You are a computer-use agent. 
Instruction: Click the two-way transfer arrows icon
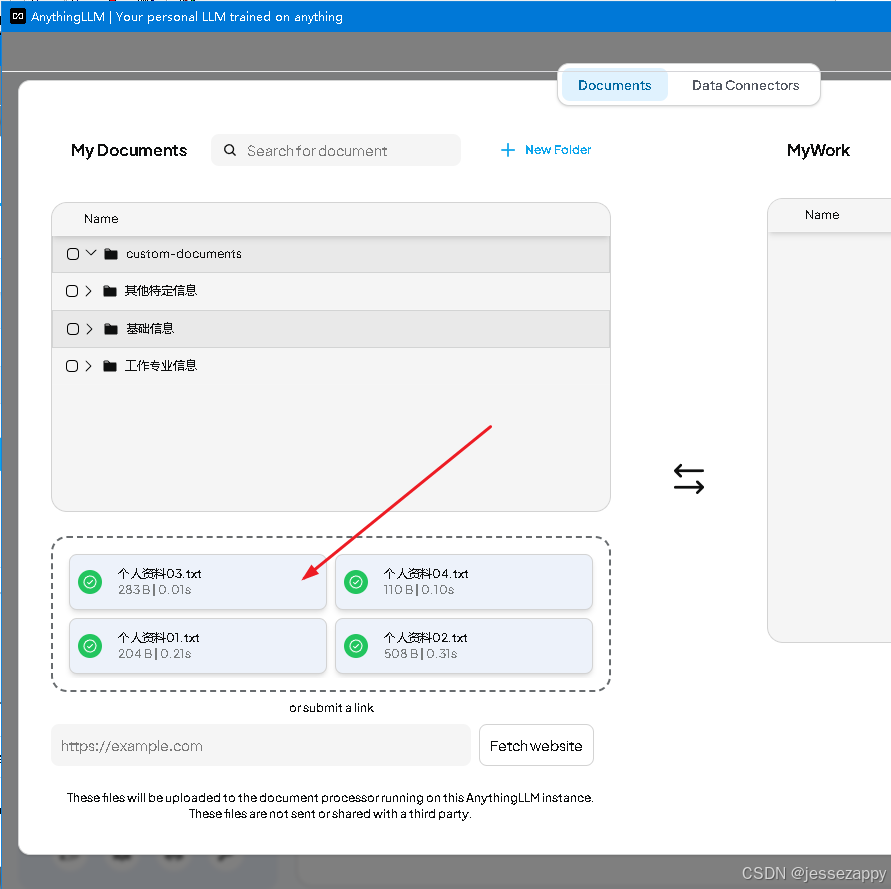[689, 479]
